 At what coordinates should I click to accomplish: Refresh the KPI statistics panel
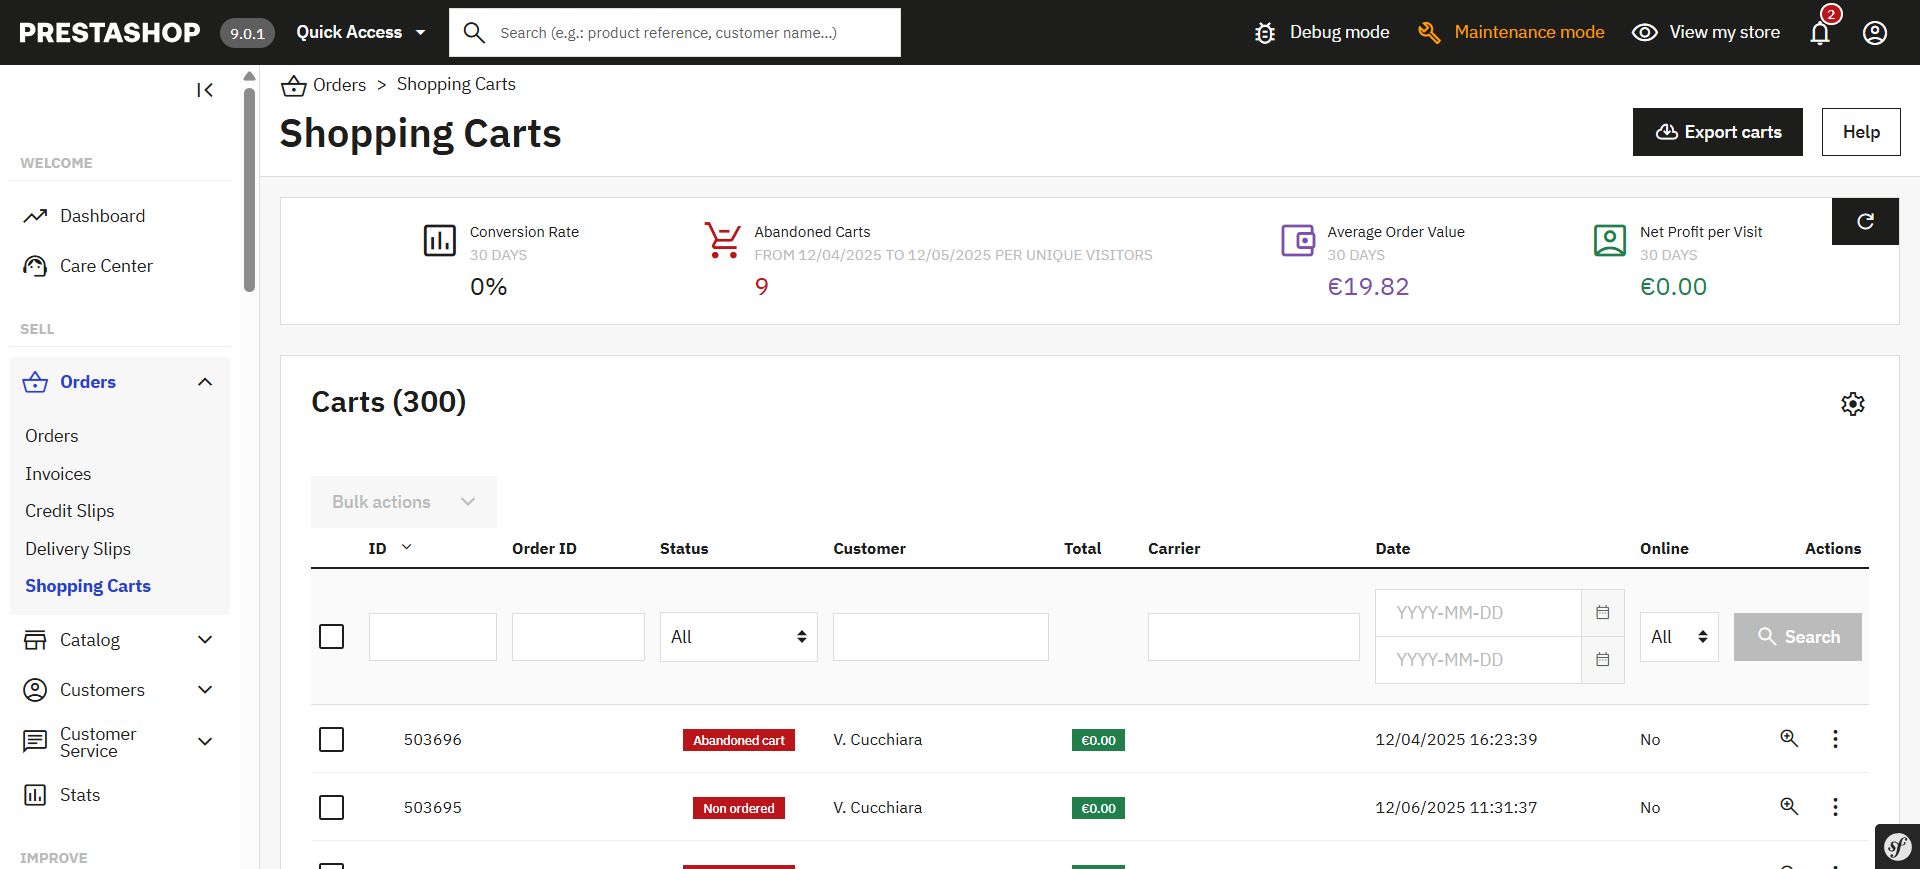[x=1865, y=222]
